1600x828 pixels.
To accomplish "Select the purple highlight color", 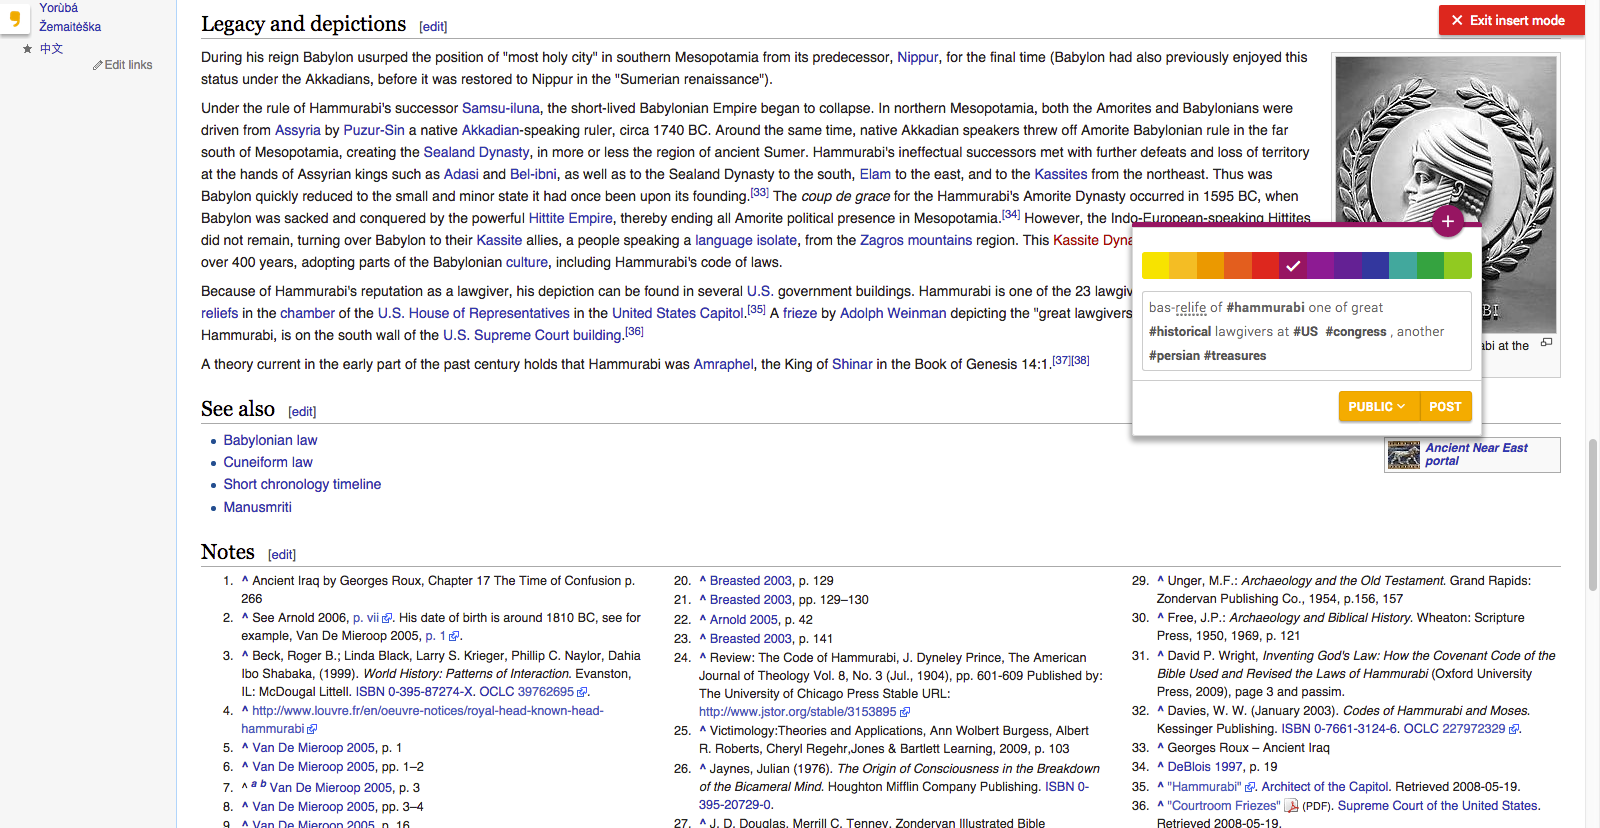I will [x=1321, y=265].
